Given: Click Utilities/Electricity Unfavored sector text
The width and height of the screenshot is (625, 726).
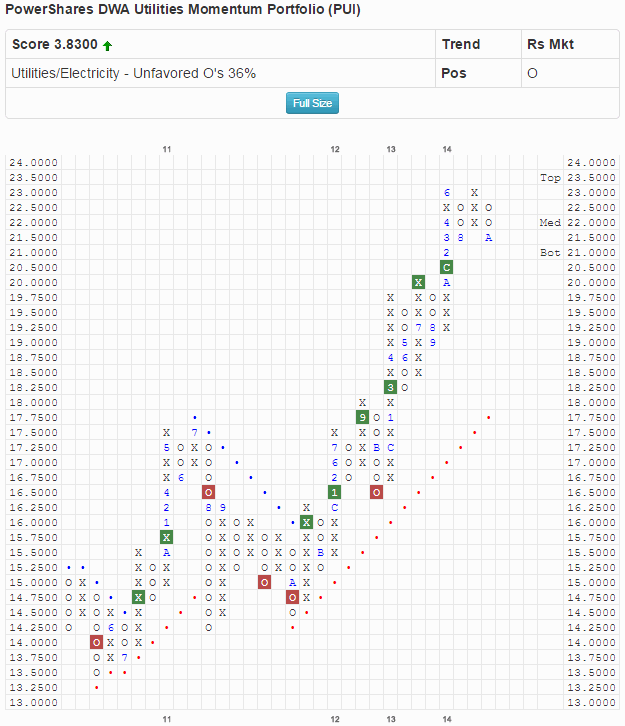Looking at the screenshot, I should point(133,74).
